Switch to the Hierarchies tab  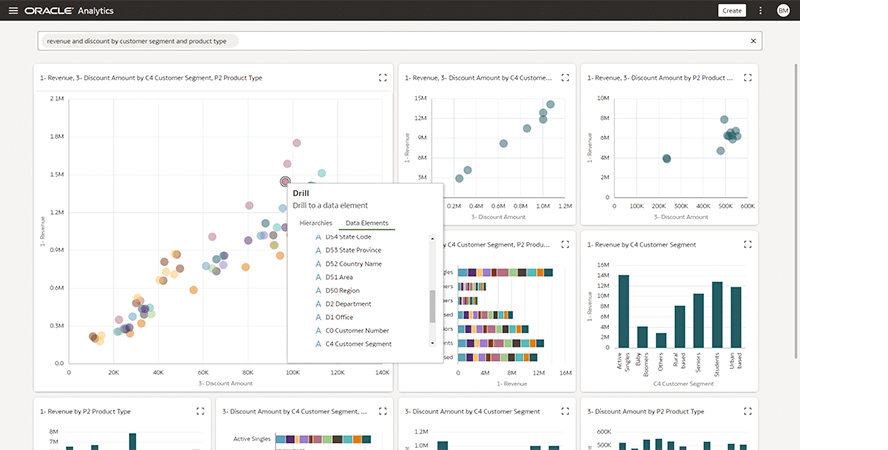(315, 223)
